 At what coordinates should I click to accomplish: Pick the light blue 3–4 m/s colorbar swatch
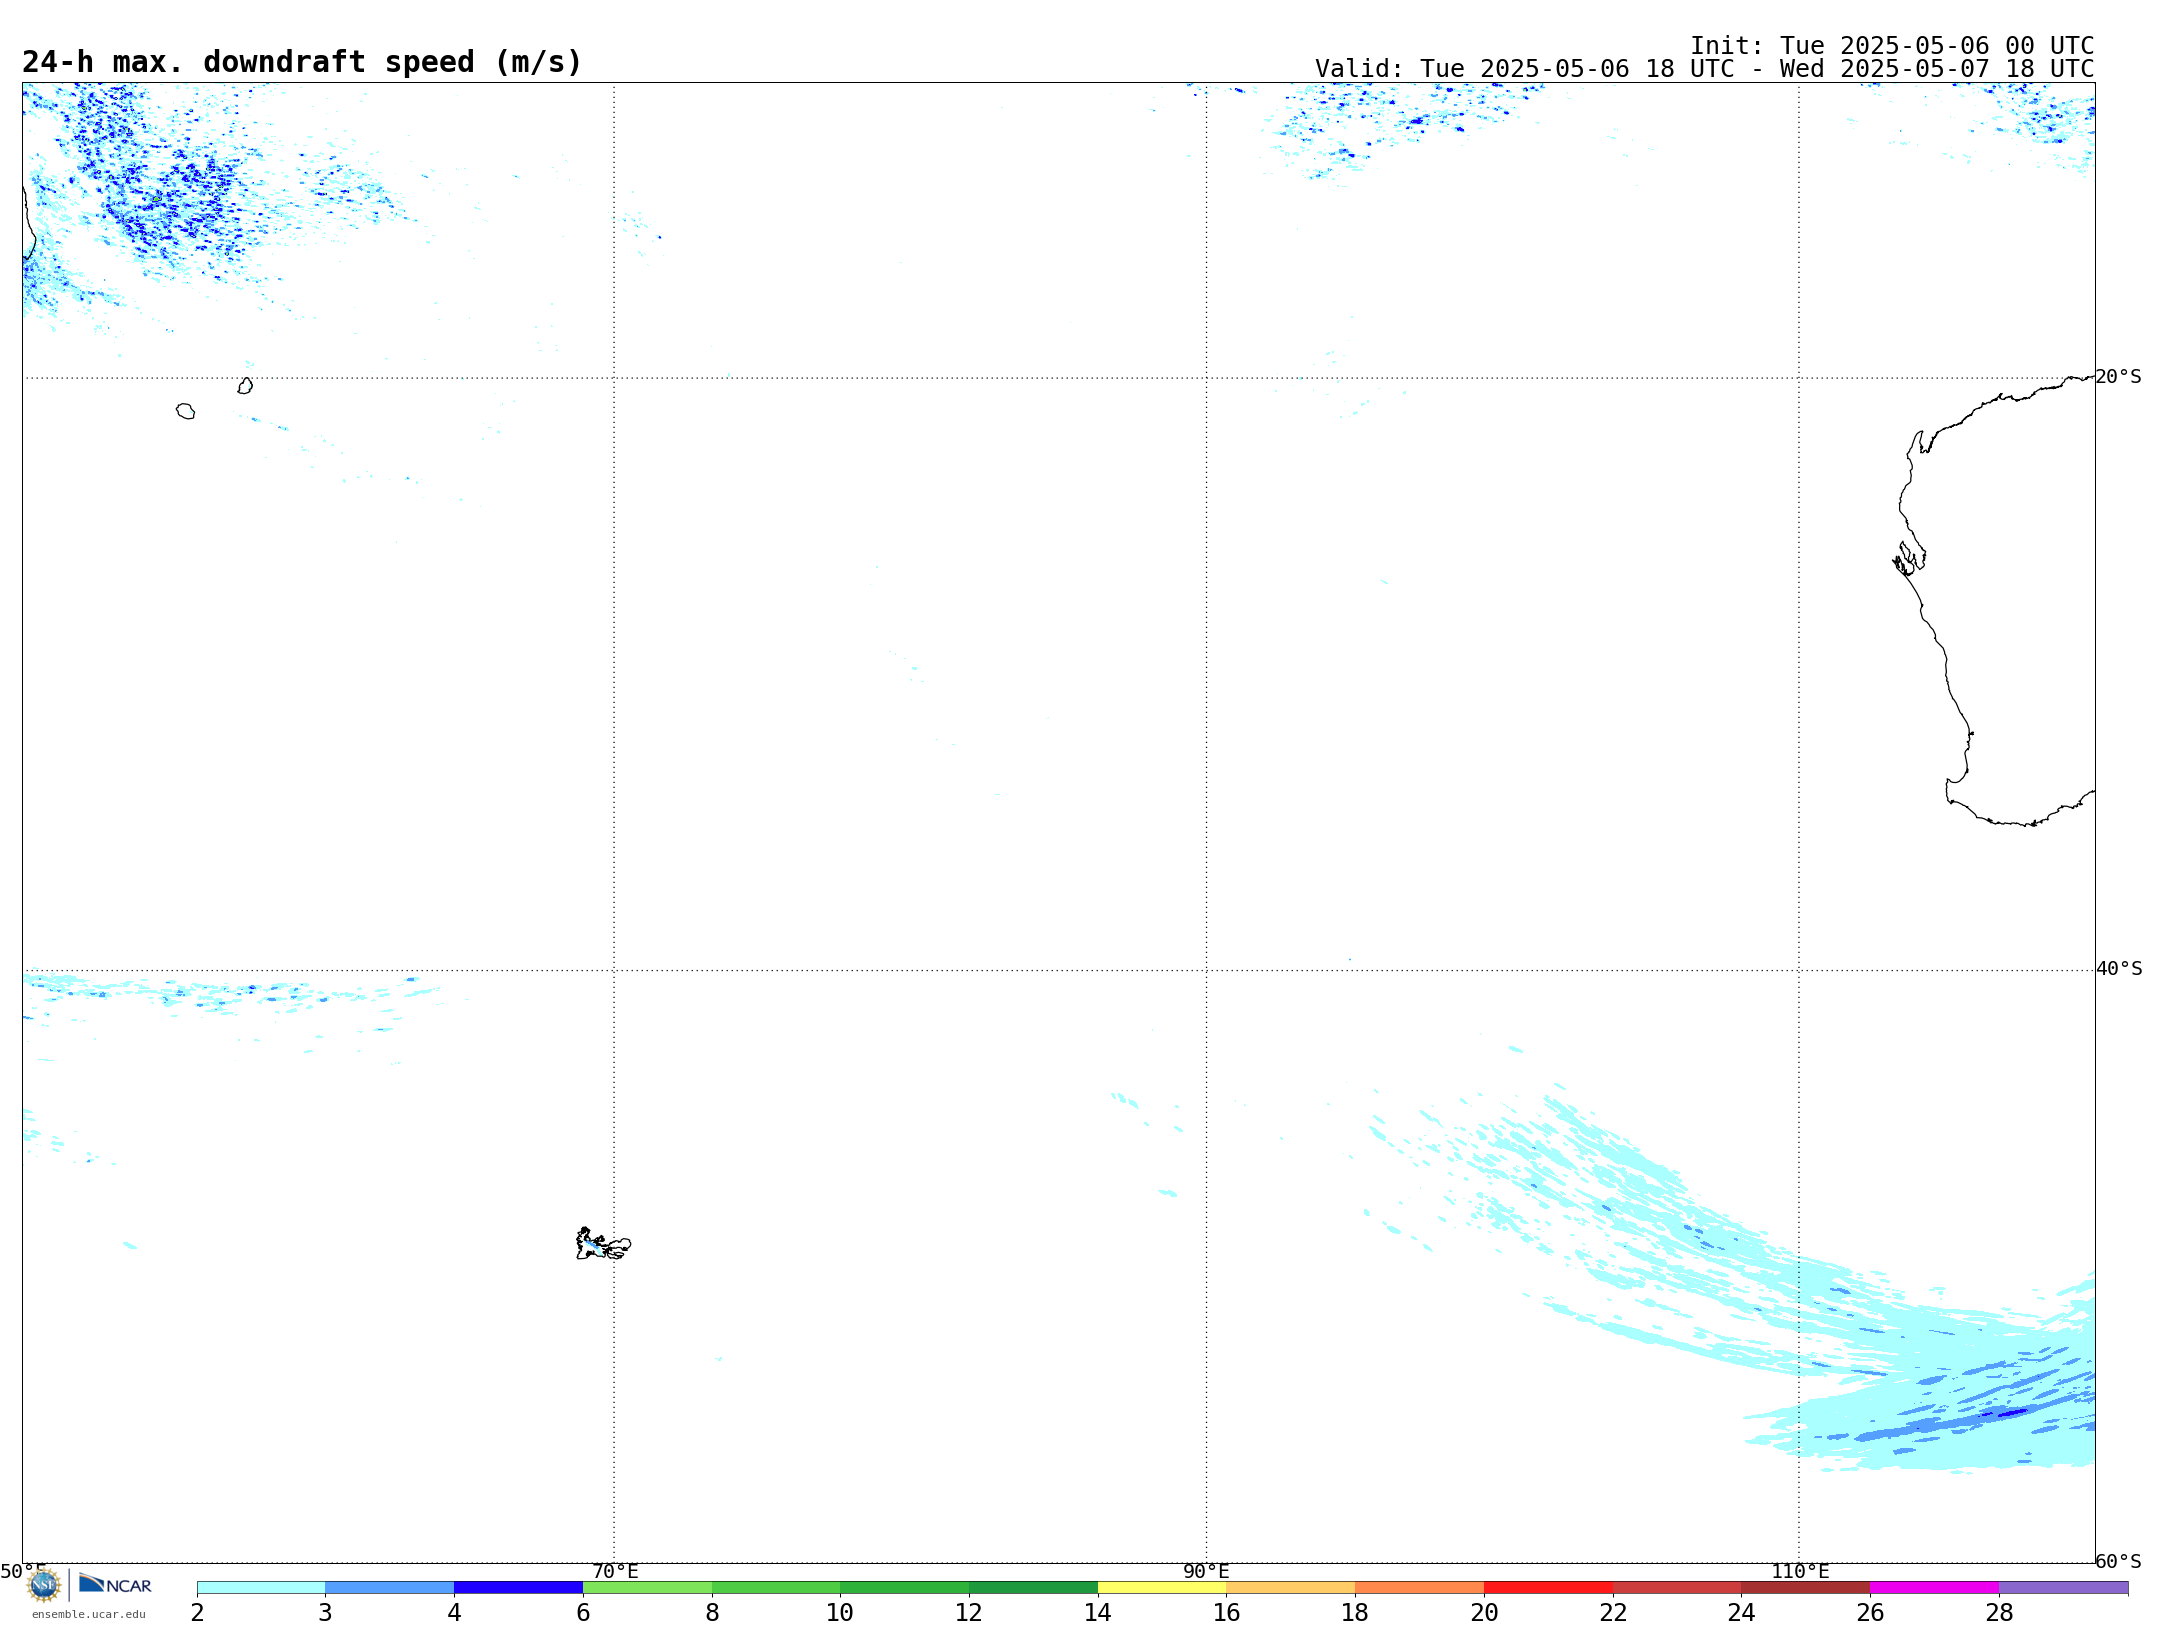[x=389, y=1587]
